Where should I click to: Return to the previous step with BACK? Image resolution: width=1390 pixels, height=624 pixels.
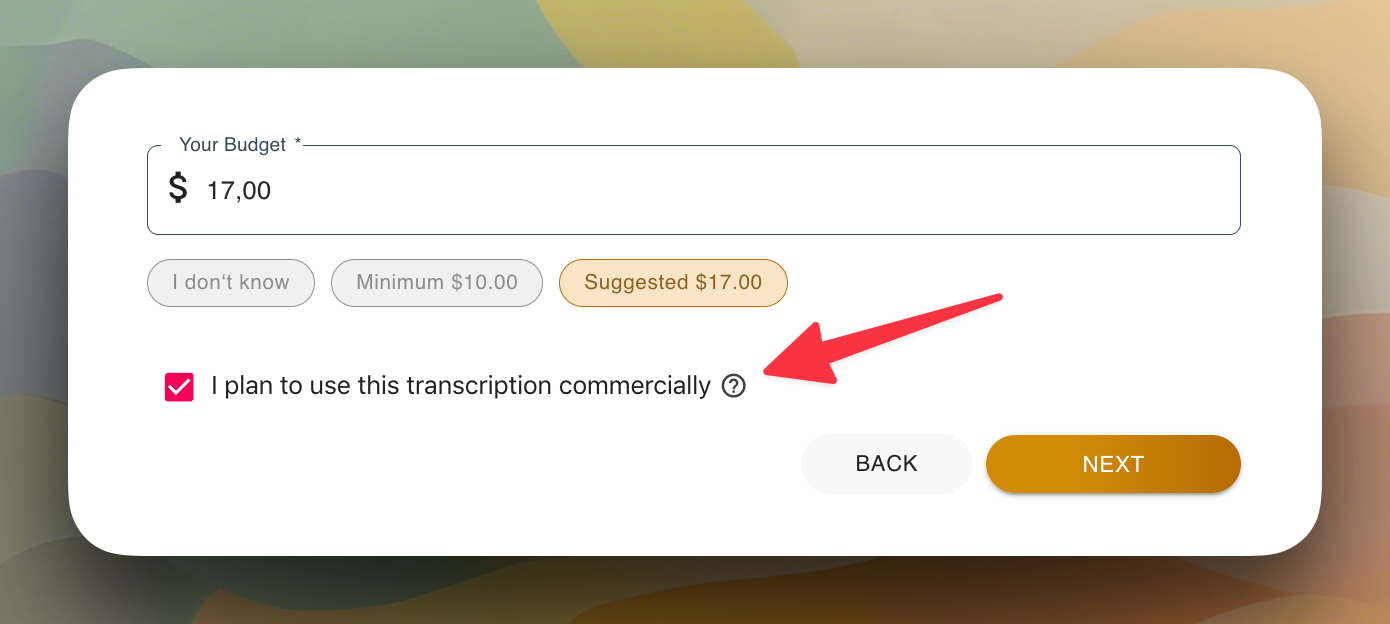pos(886,464)
